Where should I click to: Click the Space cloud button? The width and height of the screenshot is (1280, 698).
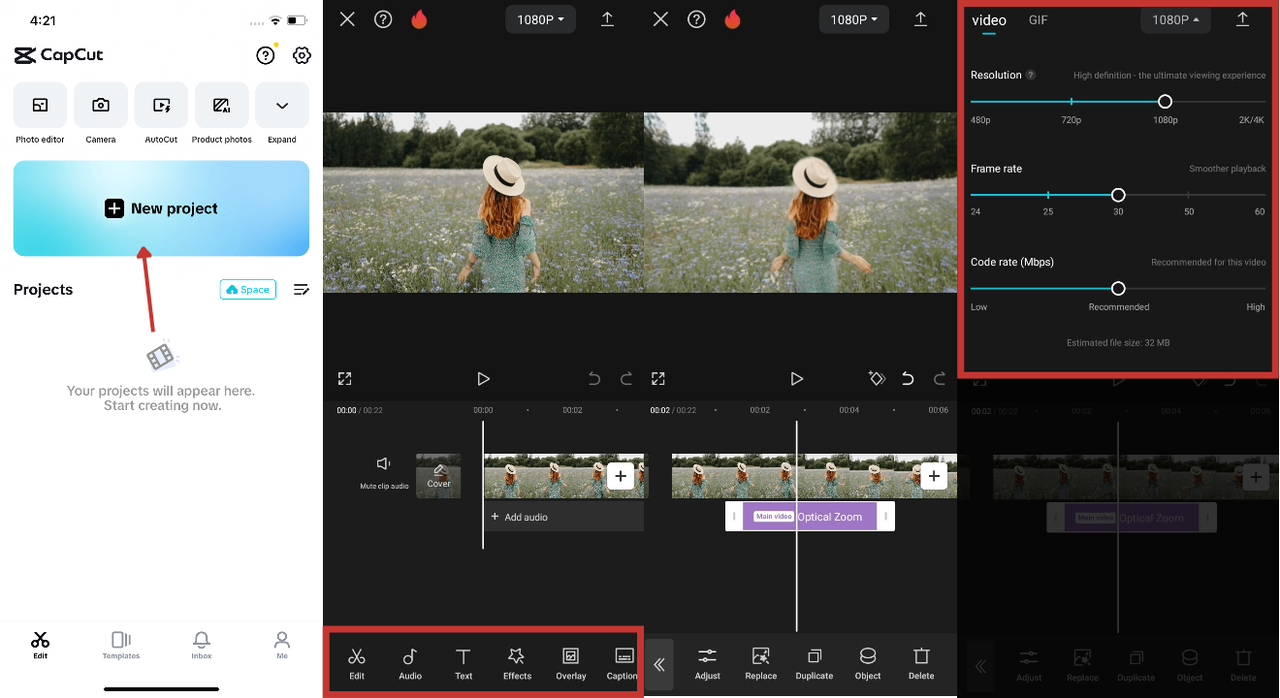pyautogui.click(x=248, y=290)
